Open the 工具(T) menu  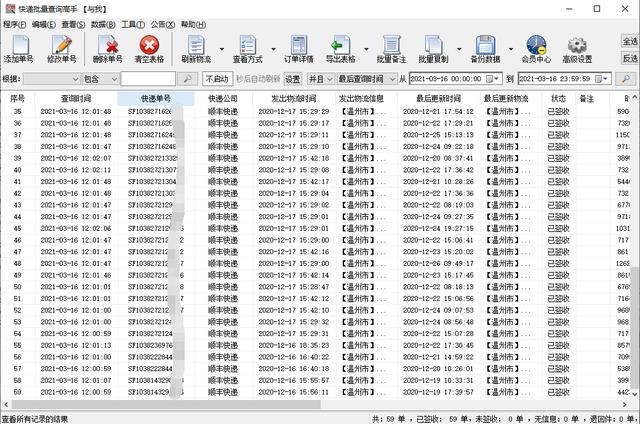tap(133, 24)
